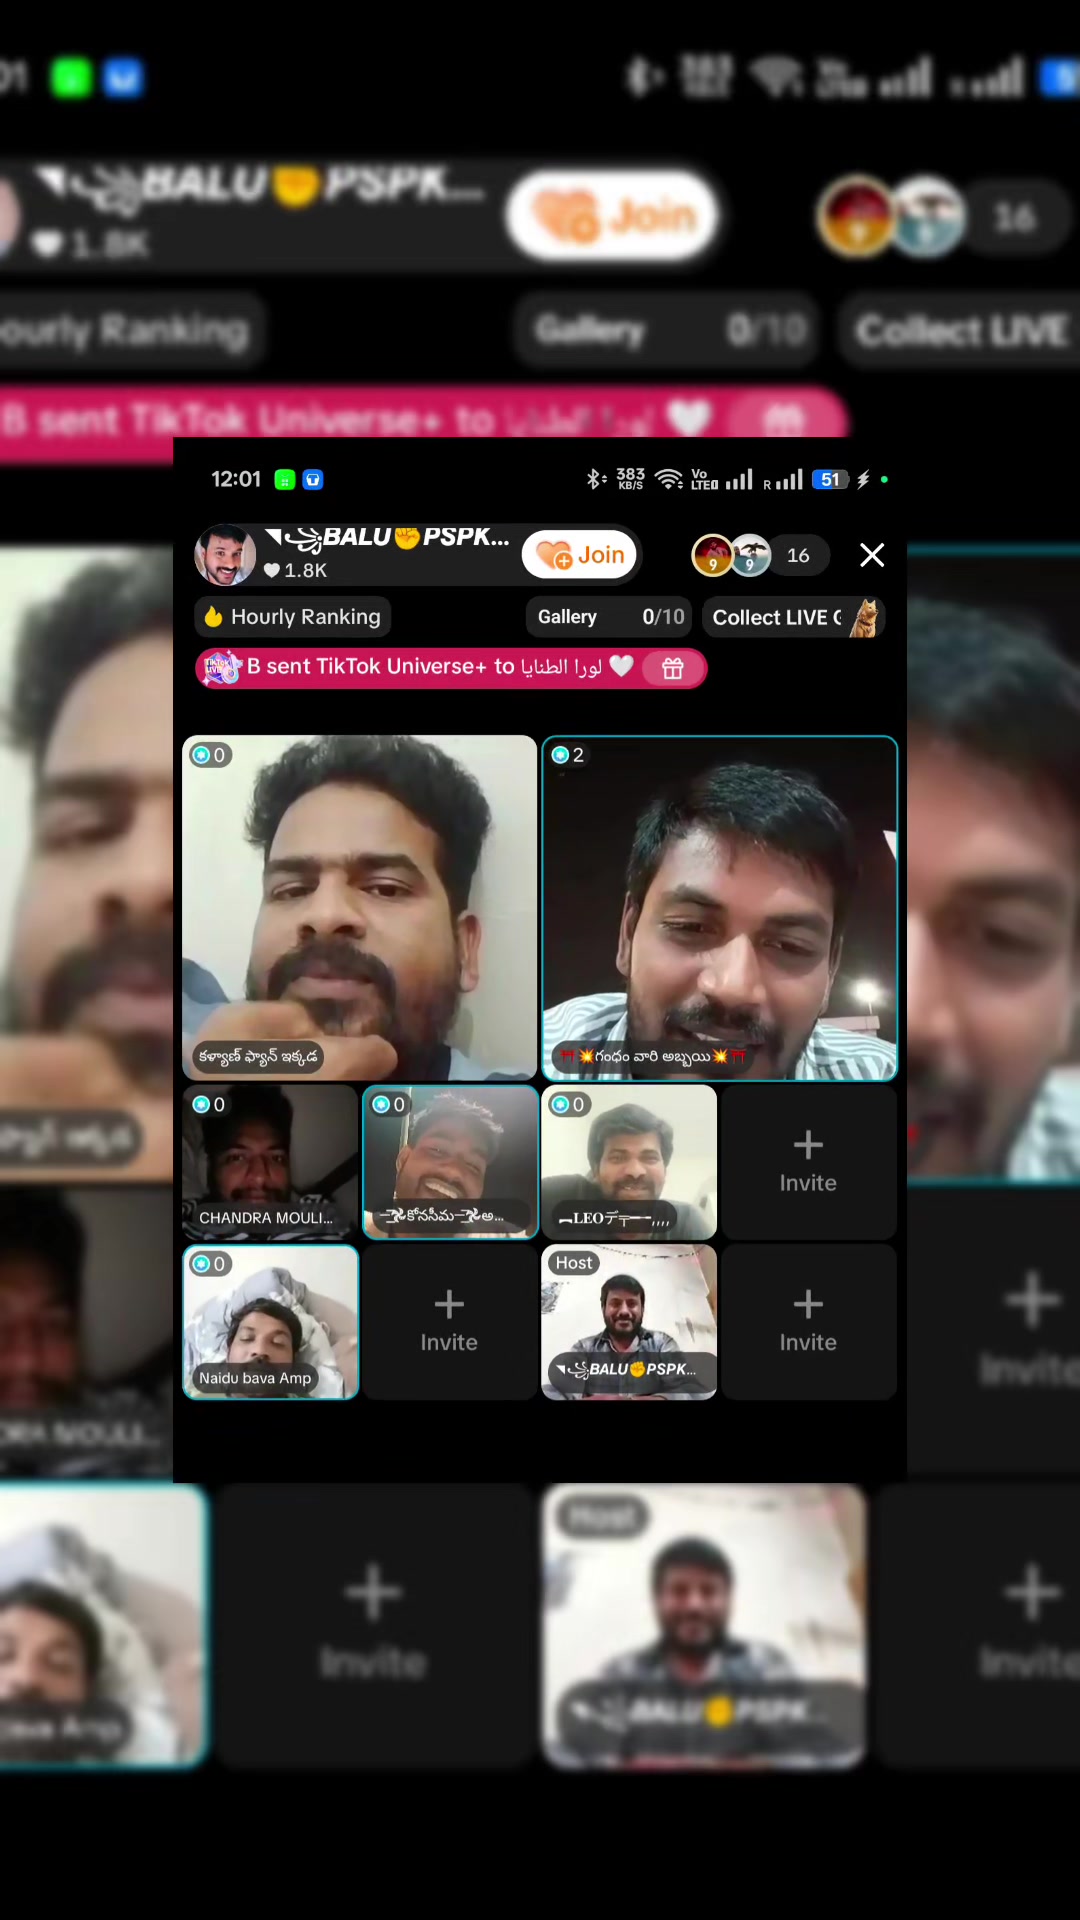The height and width of the screenshot is (1920, 1080).
Task: Tap the TikTok Universe gift badge icon
Action: (x=222, y=668)
